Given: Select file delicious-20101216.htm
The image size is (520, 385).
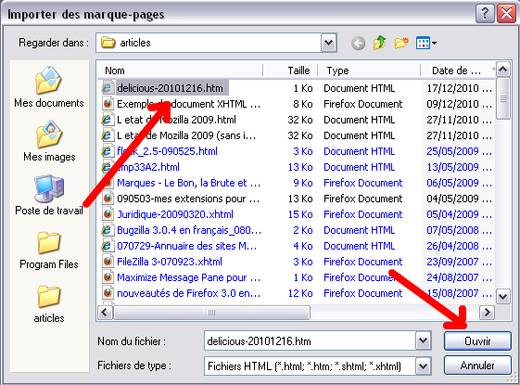Looking at the screenshot, I should [170, 88].
